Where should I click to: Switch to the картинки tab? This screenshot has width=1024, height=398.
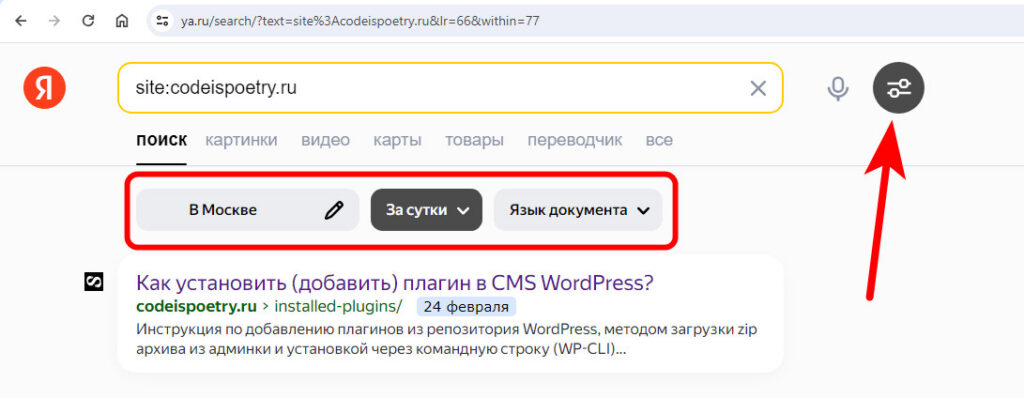tap(241, 140)
